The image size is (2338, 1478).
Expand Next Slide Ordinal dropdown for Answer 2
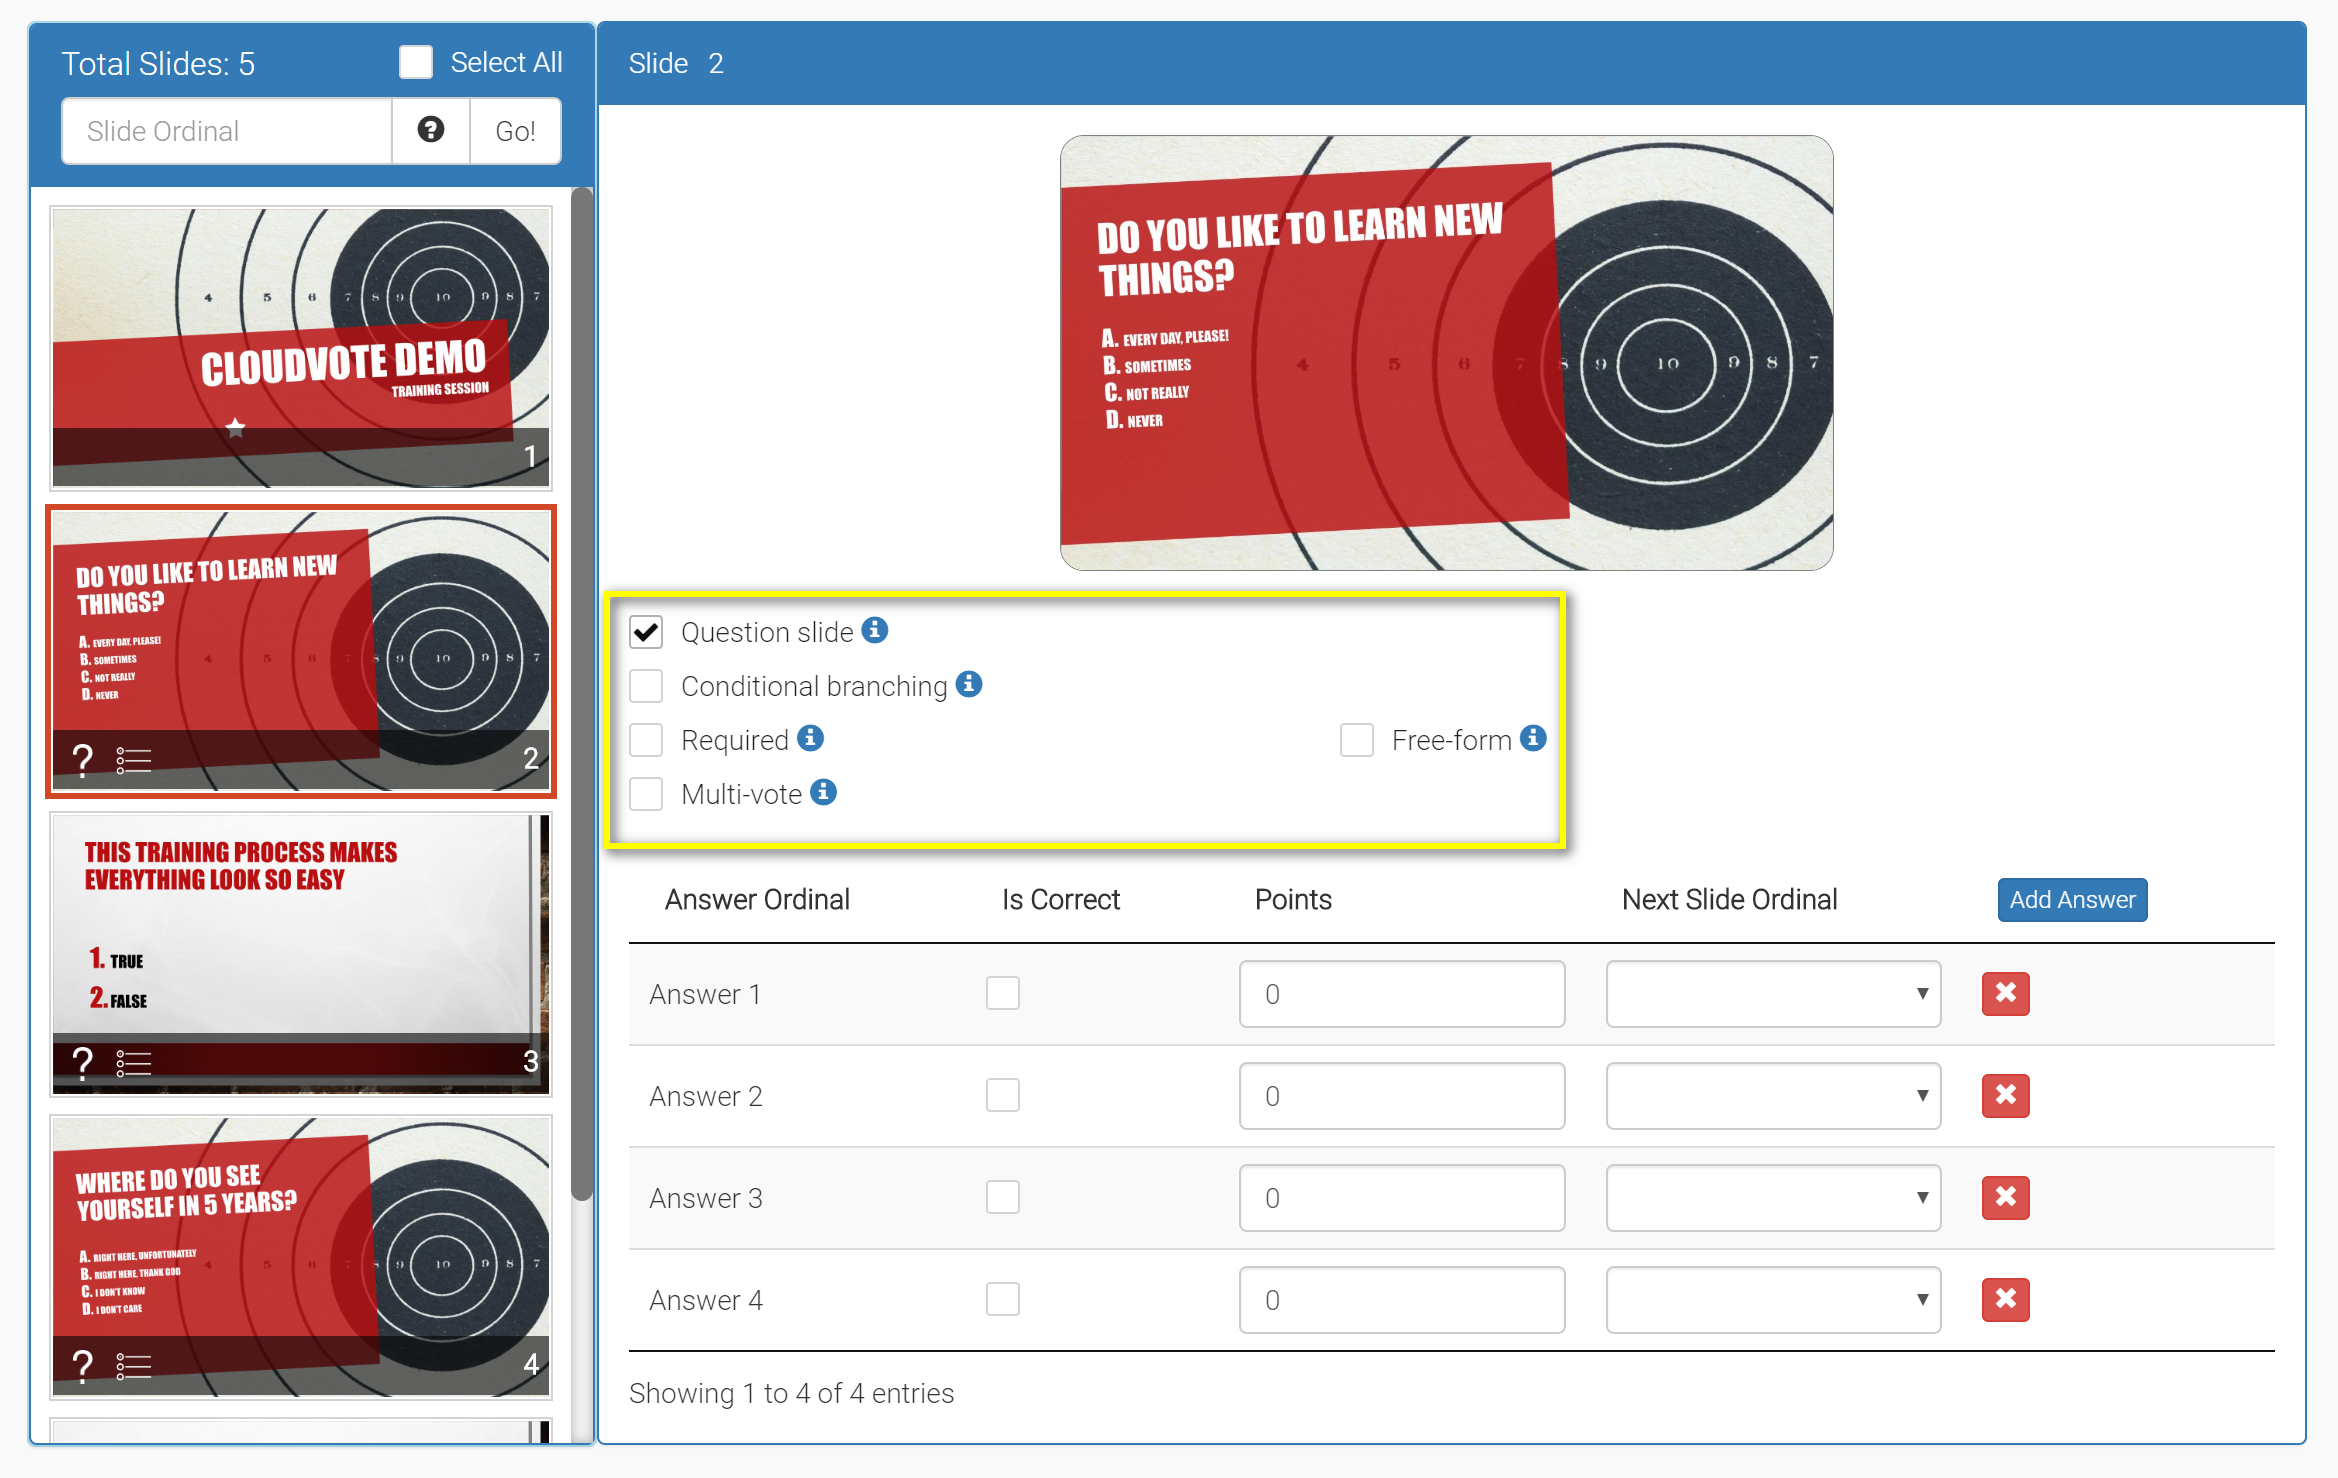tap(1772, 1095)
